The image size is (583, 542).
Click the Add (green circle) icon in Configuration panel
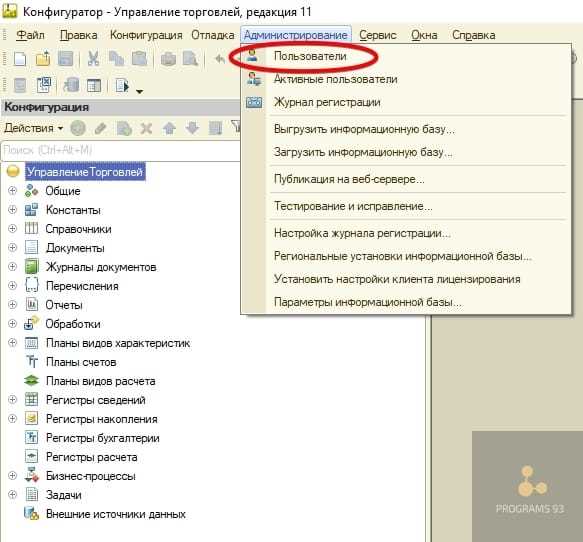coord(78,128)
